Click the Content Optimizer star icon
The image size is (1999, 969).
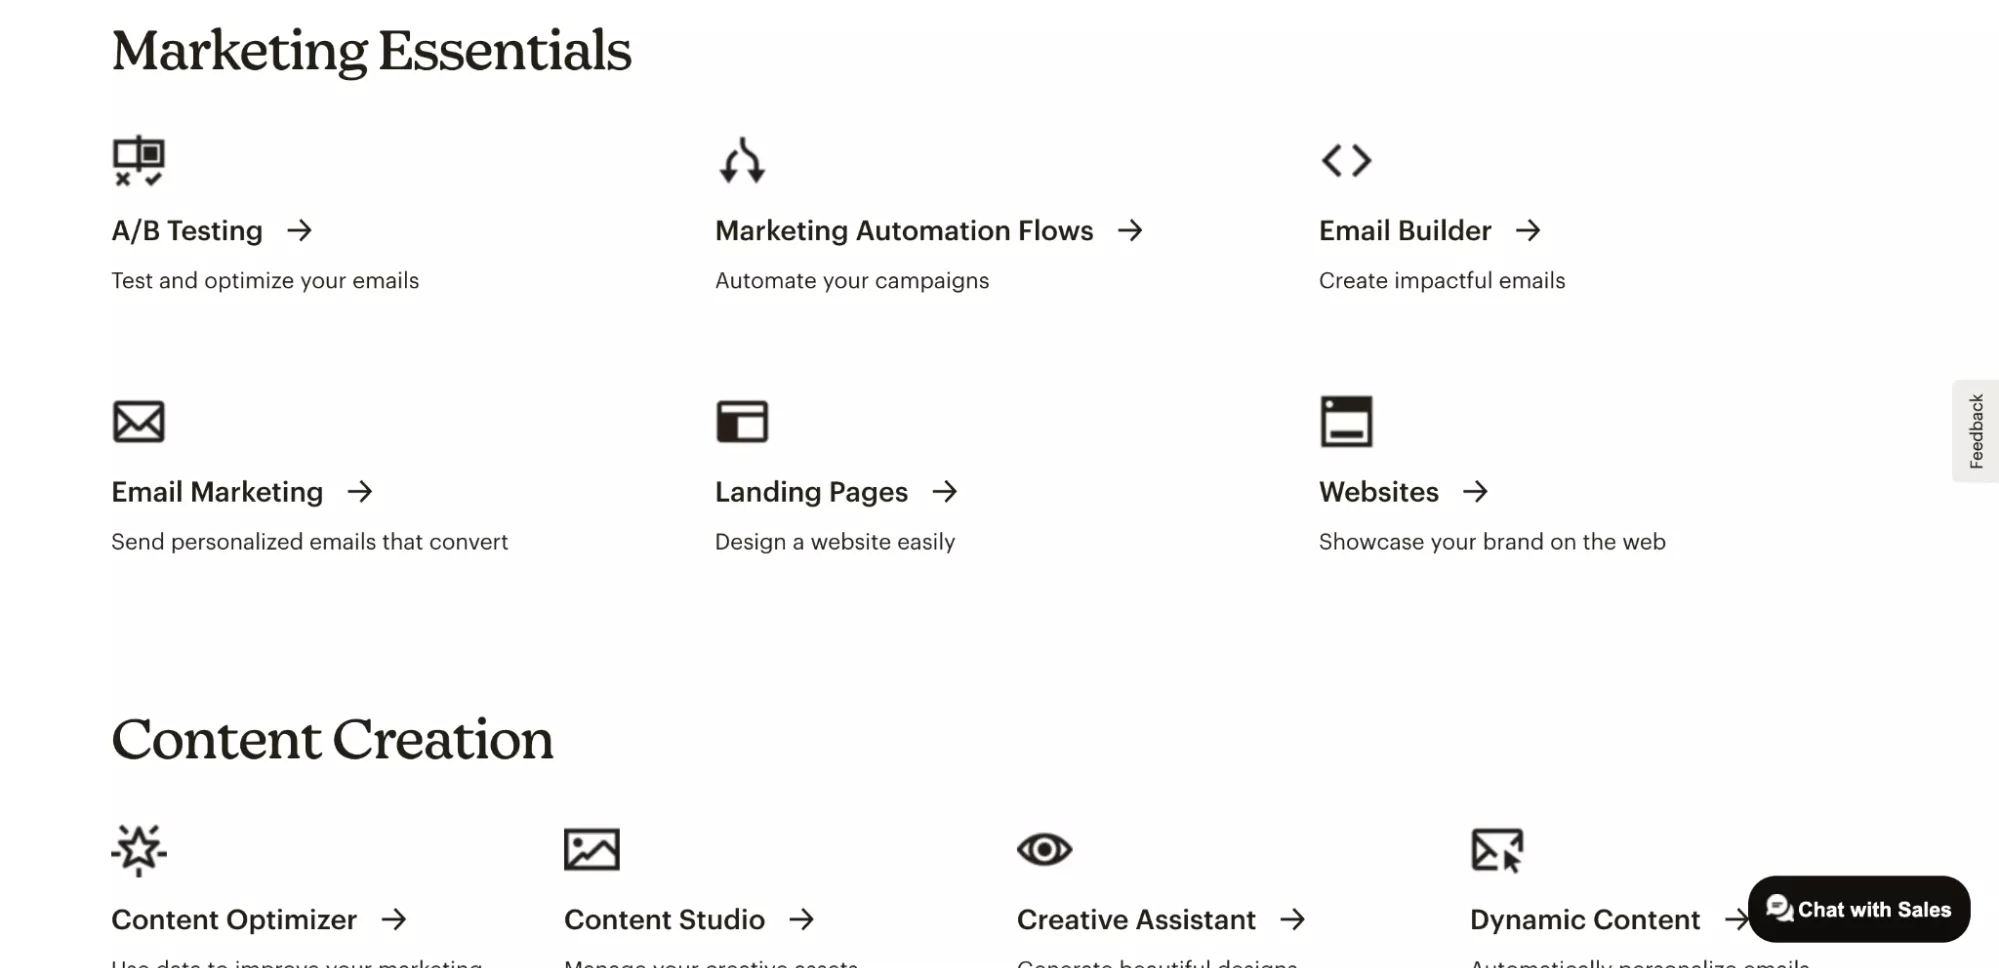[138, 850]
